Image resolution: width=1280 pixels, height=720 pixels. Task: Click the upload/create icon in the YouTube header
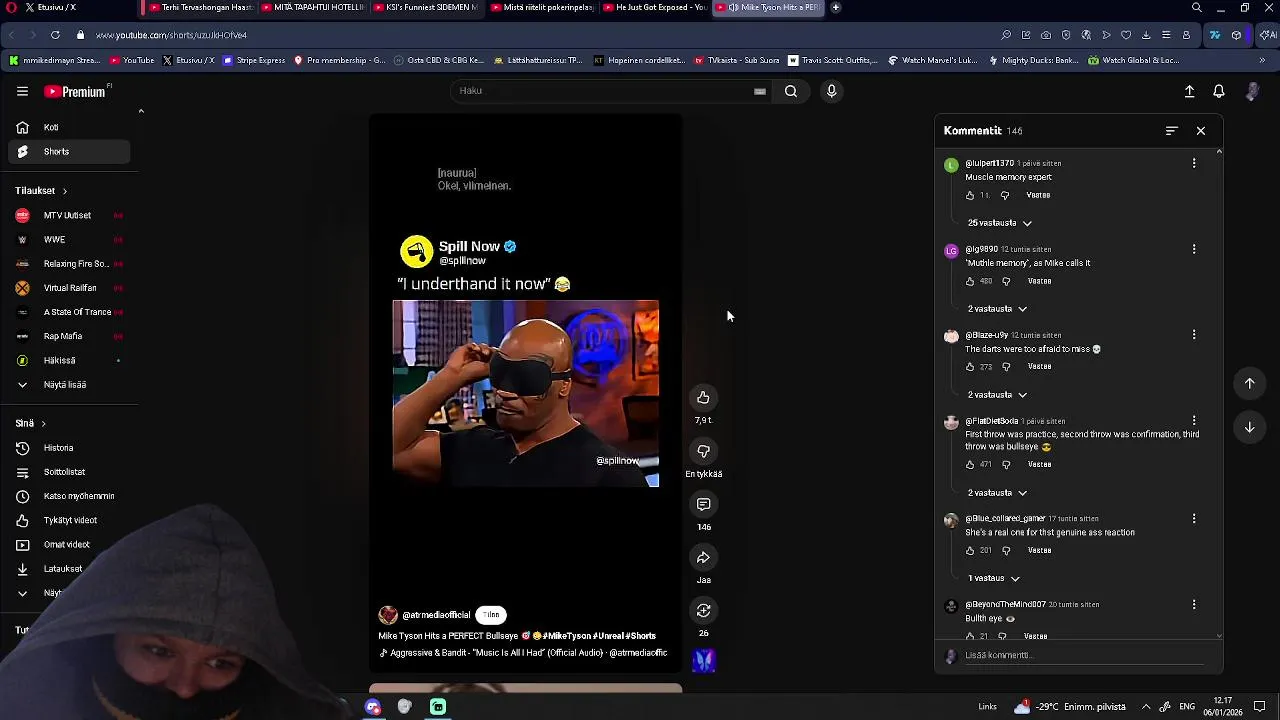click(x=1189, y=91)
